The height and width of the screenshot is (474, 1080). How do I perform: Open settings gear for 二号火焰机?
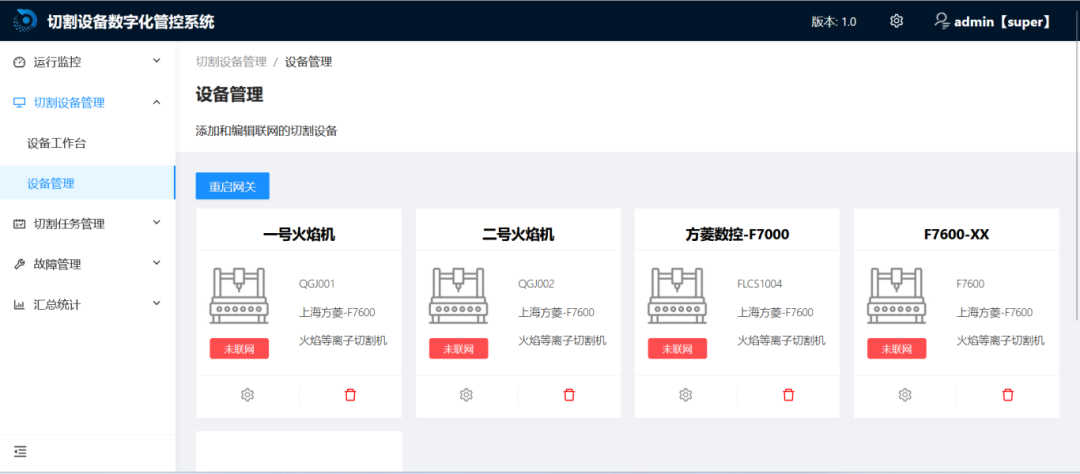pos(466,395)
